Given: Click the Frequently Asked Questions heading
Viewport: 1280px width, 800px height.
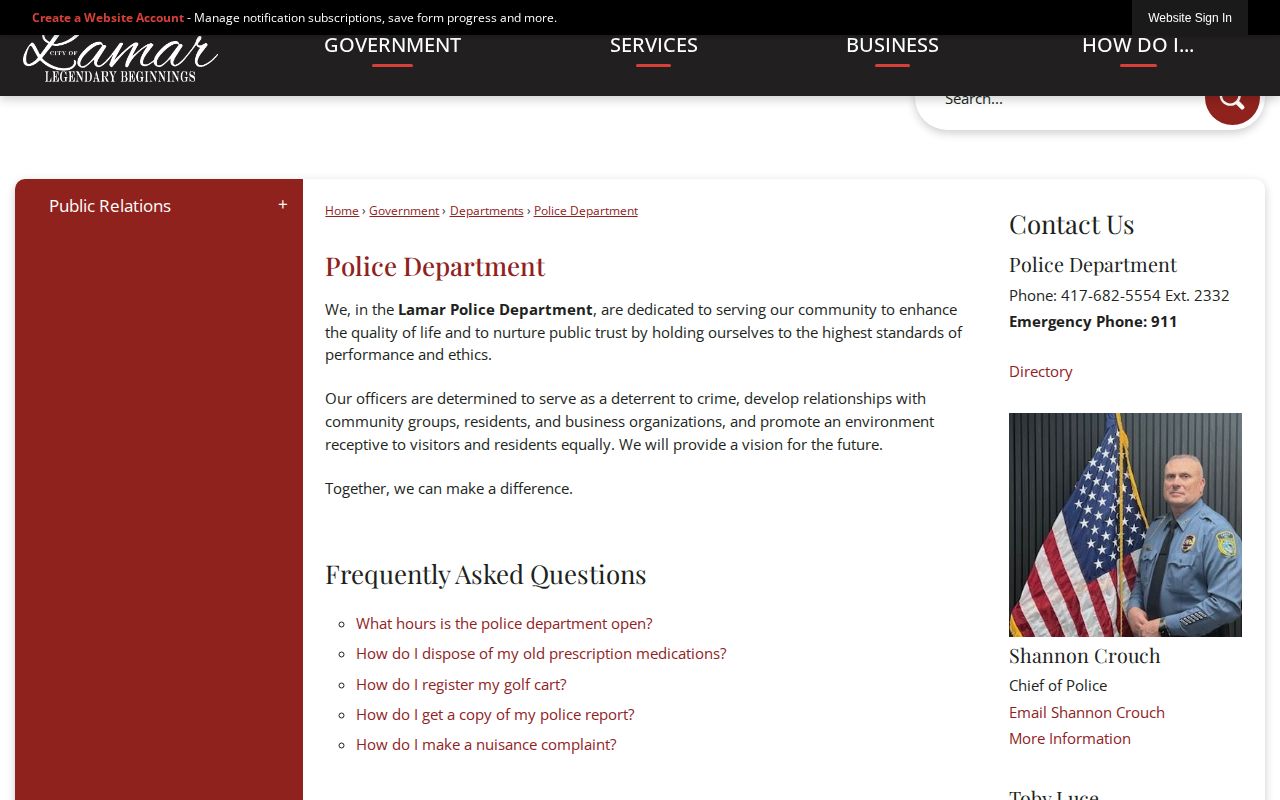Looking at the screenshot, I should 486,574.
